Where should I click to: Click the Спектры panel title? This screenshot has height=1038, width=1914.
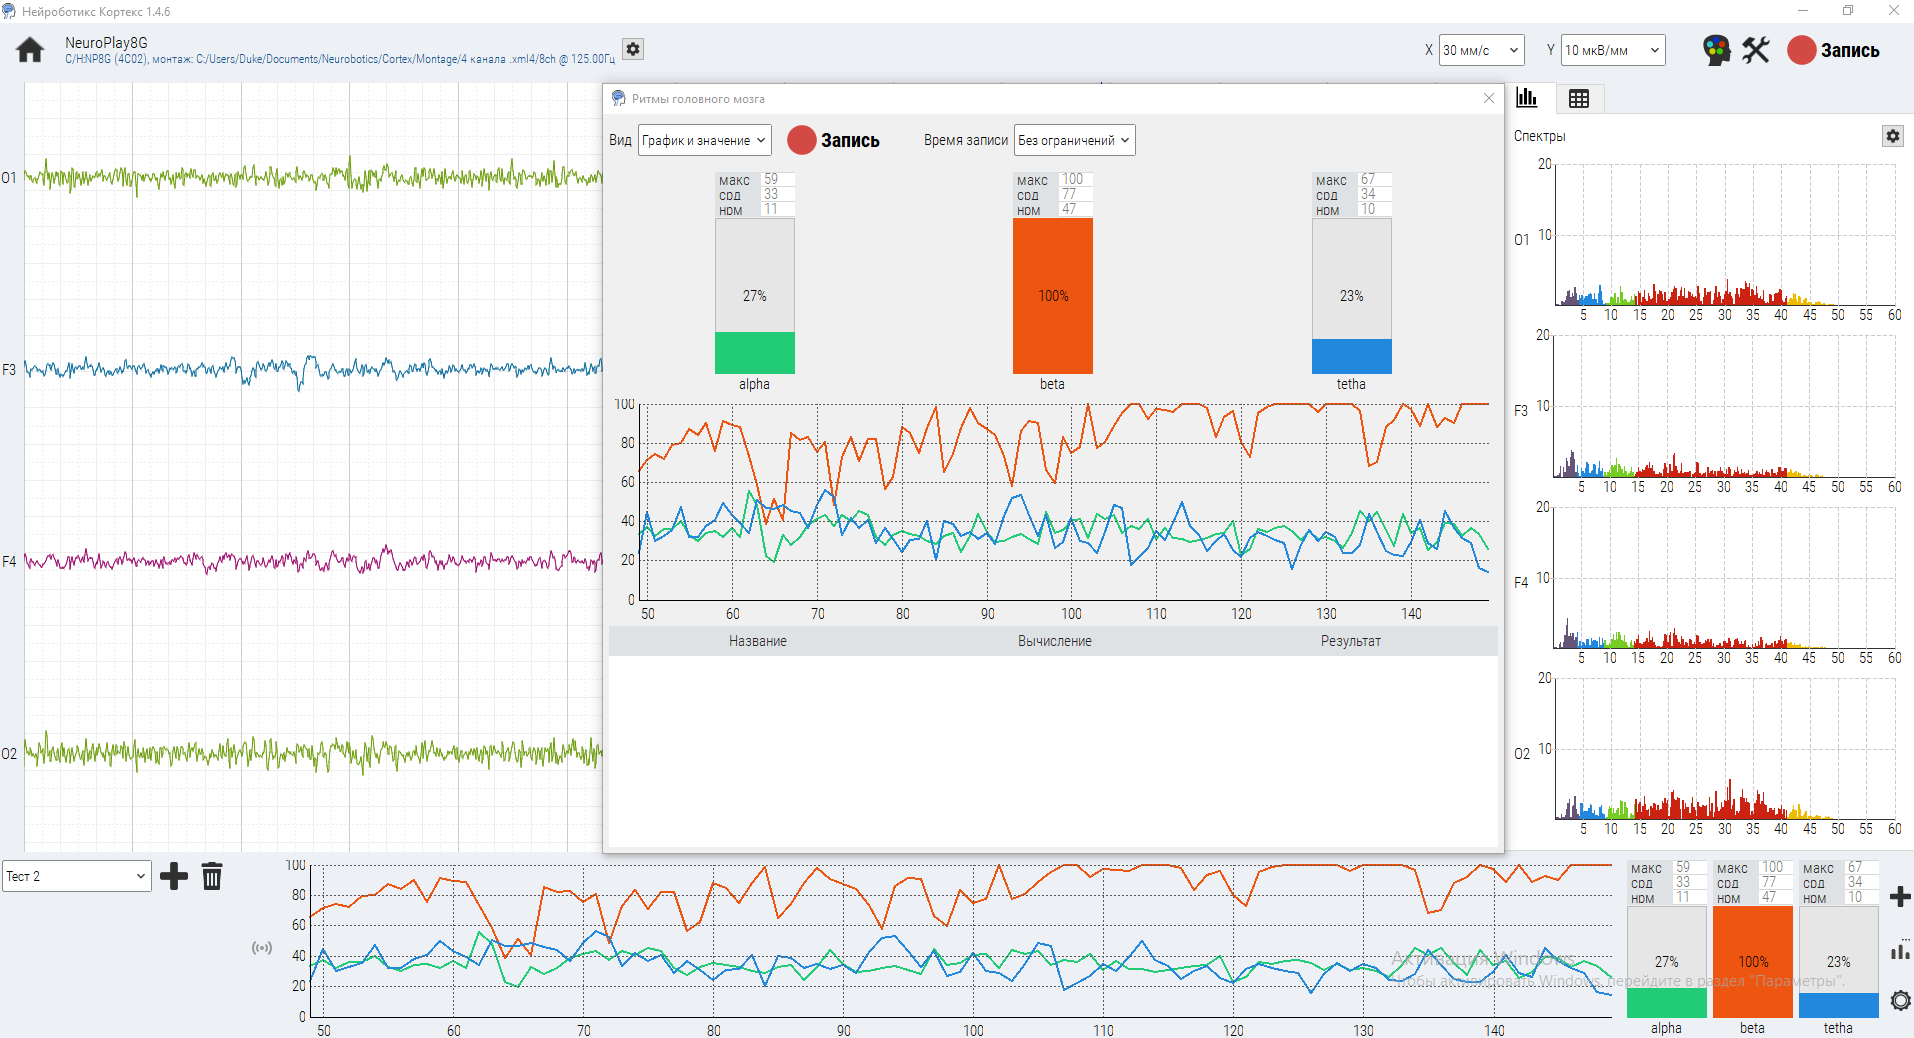(x=1540, y=136)
